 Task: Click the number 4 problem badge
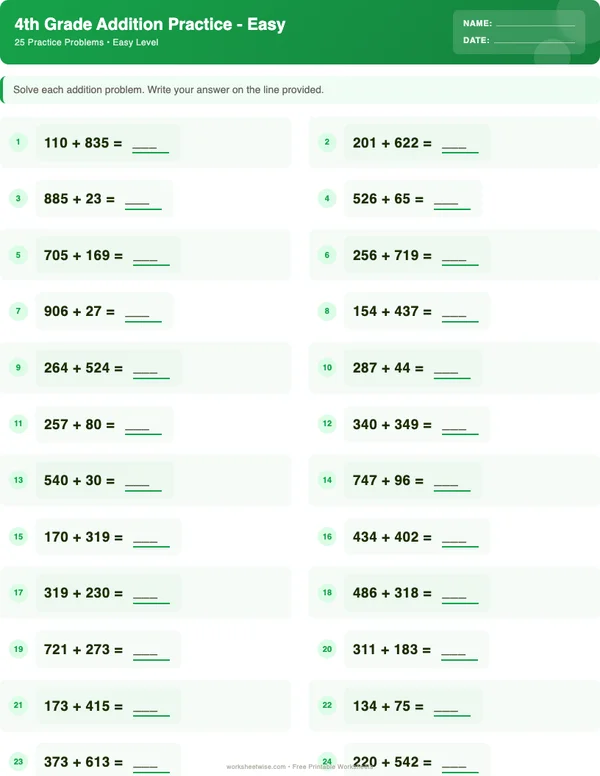[x=327, y=198]
